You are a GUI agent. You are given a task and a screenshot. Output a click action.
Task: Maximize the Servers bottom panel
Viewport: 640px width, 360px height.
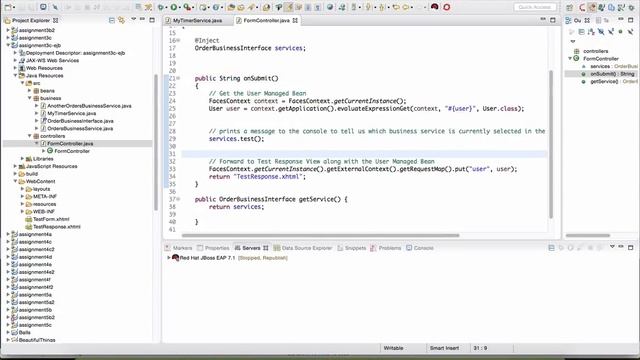[631, 247]
